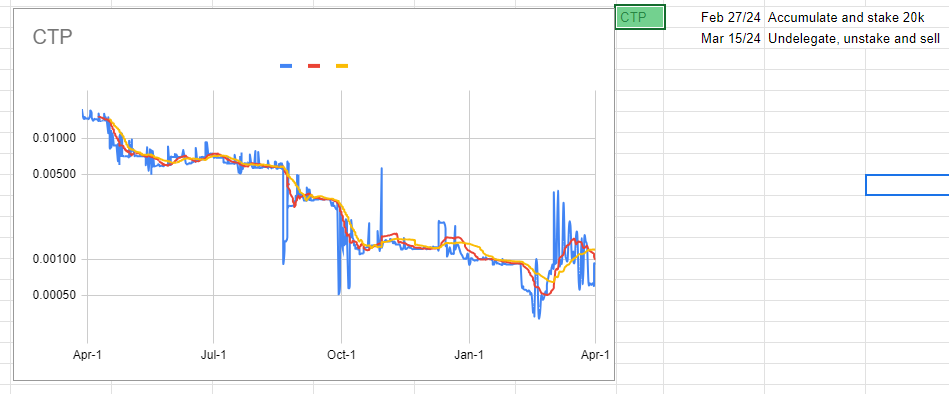This screenshot has height=394, width=949.
Task: Select the 'Accumulate and stake 20k' cell
Action: [815, 18]
